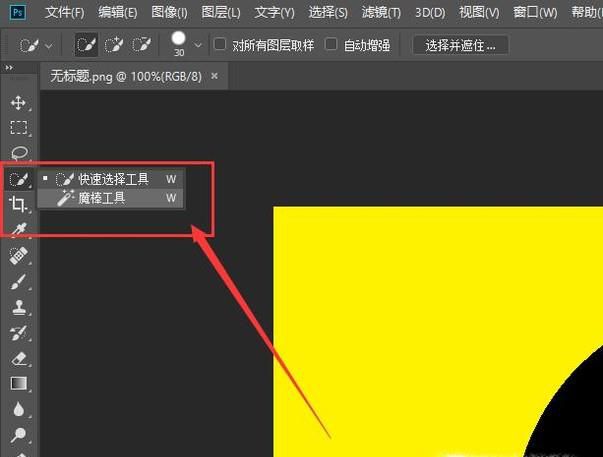Screen dimensions: 603x457
Task: Open the 编辑(E) menu
Action: click(117, 13)
